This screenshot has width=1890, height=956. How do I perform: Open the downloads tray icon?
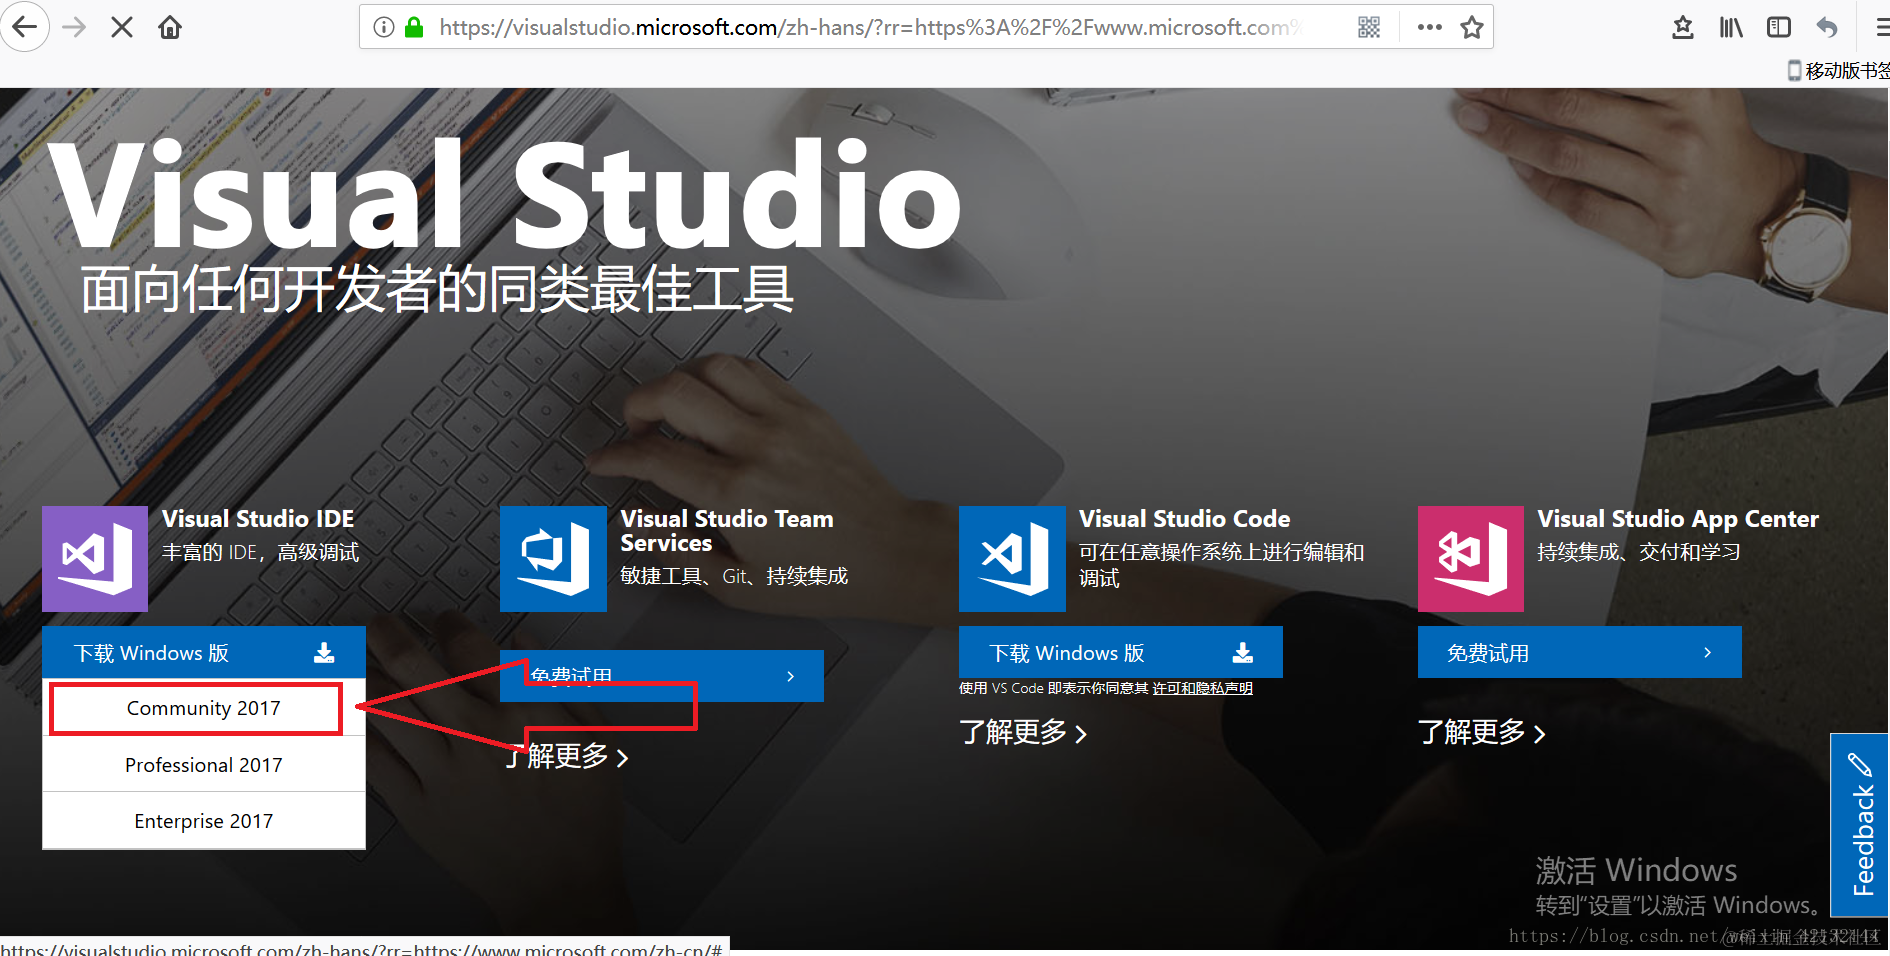point(1683,27)
